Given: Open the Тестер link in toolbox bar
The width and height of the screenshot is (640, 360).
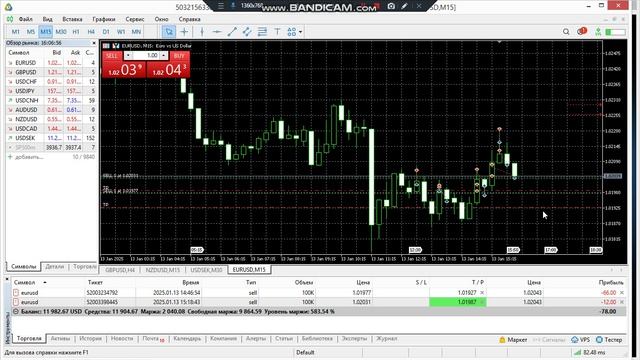Looking at the screenshot, I should tap(609, 340).
